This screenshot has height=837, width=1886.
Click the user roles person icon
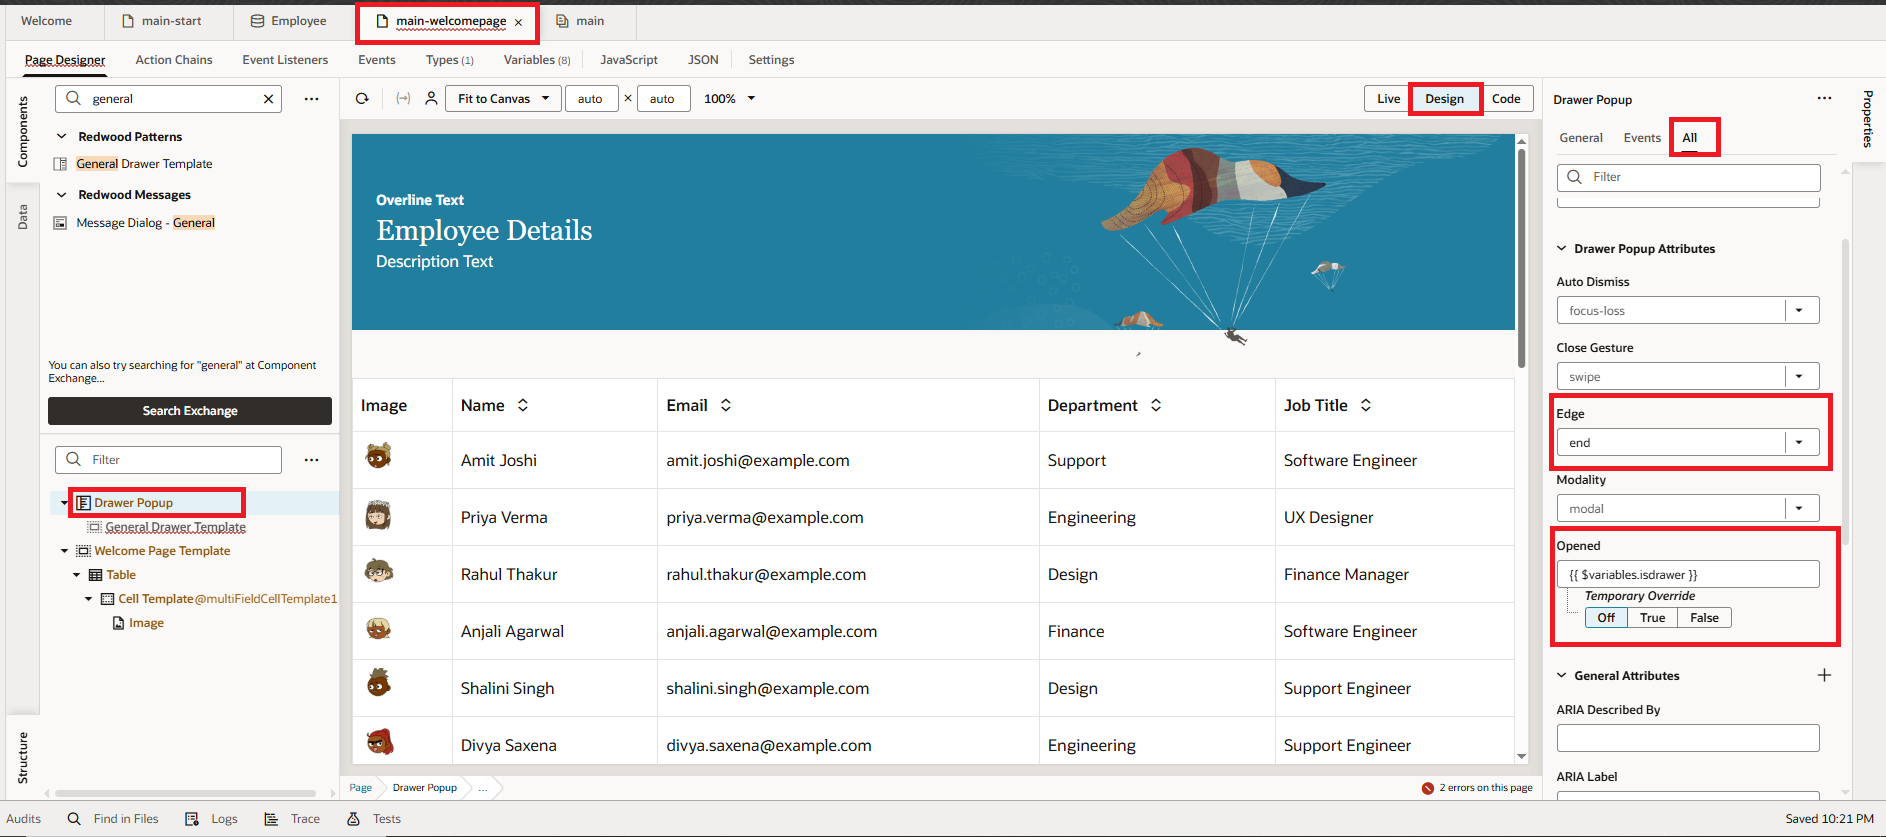[431, 98]
